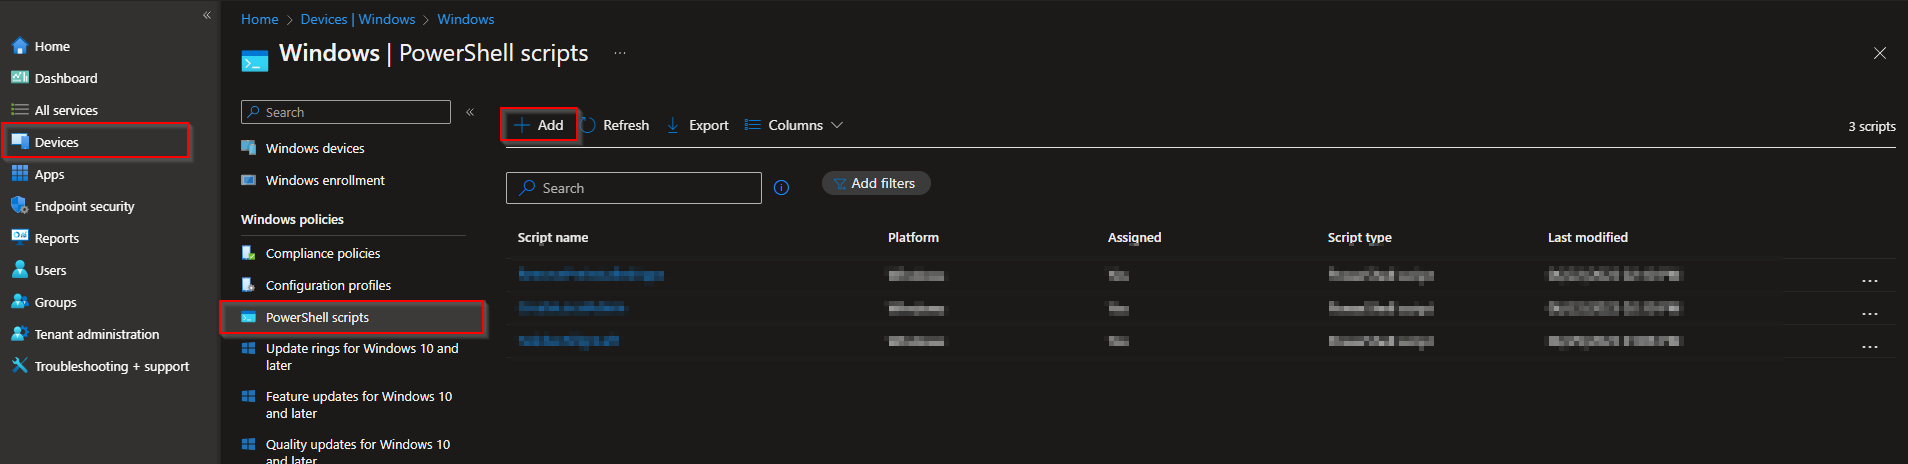Open Update rings for Windows 10 and later
The image size is (1908, 464).
click(x=362, y=357)
